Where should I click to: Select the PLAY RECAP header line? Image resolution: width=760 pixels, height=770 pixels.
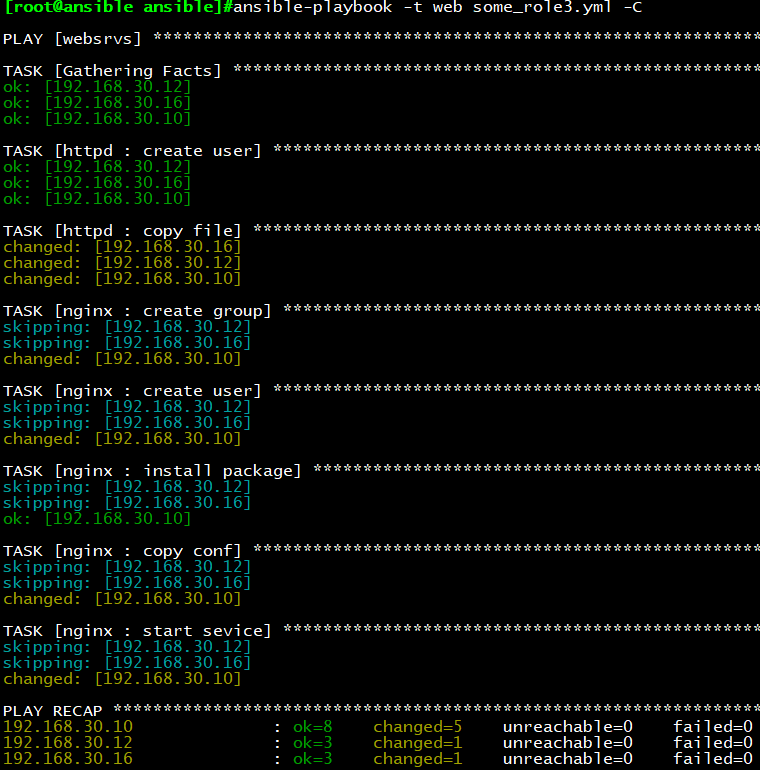[x=381, y=711]
